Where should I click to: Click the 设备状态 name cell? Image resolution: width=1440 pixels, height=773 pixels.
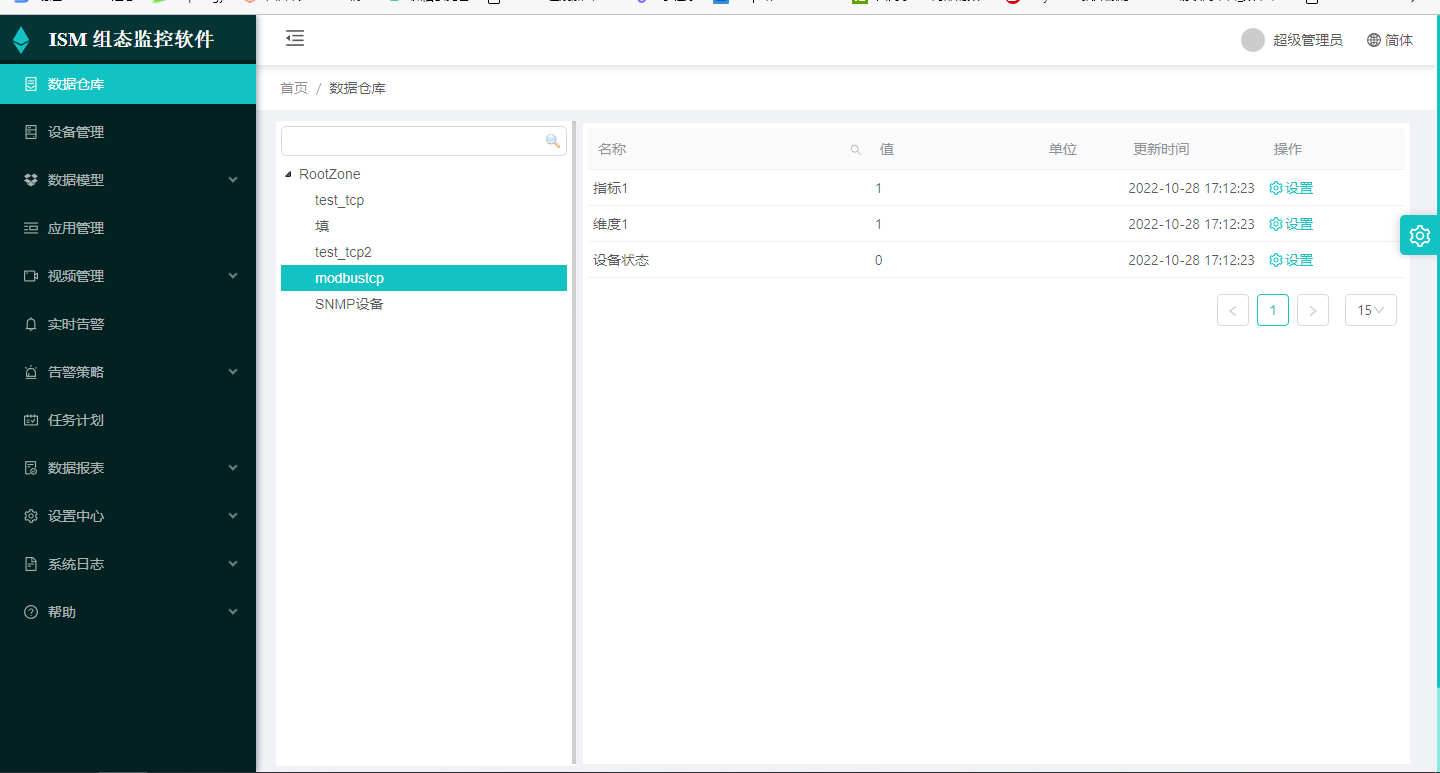tap(621, 260)
